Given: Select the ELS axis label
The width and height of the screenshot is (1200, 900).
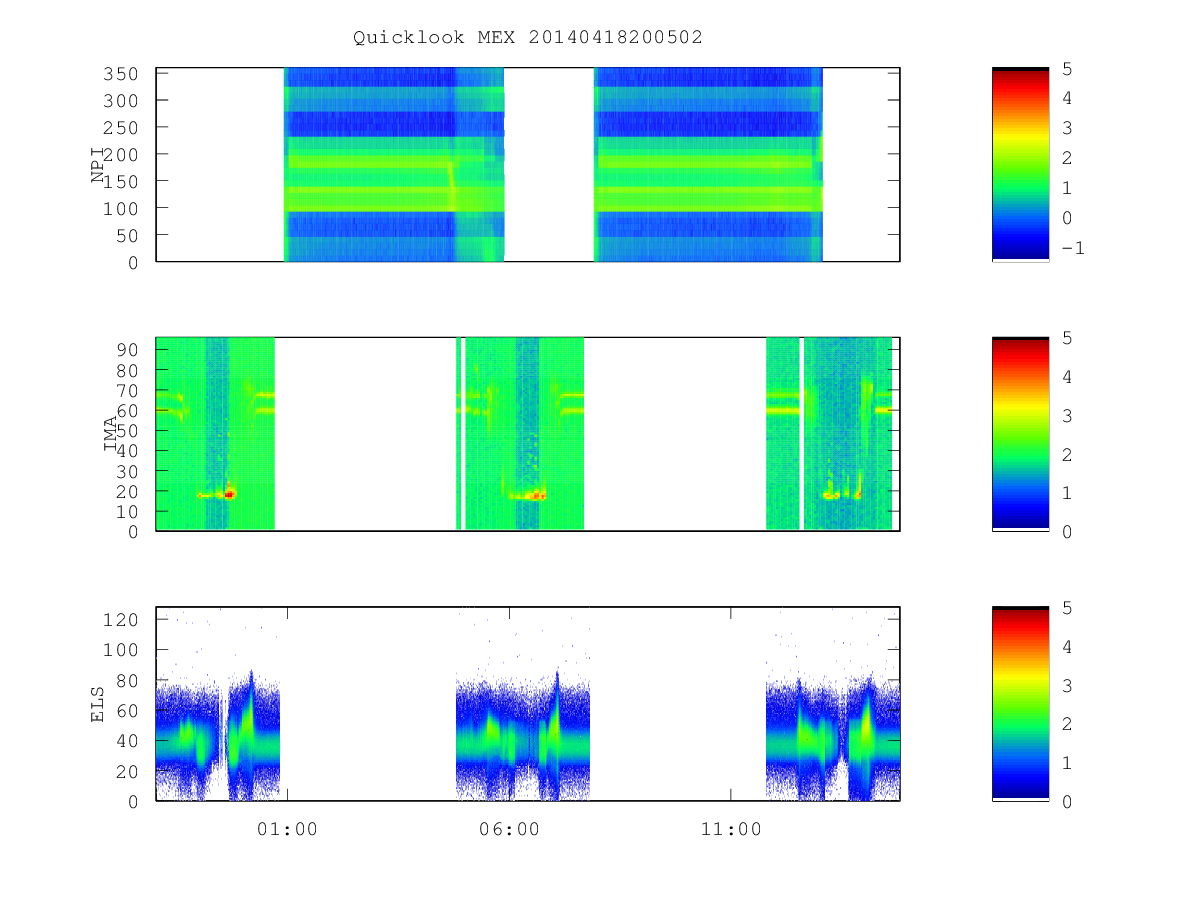Looking at the screenshot, I should (98, 704).
